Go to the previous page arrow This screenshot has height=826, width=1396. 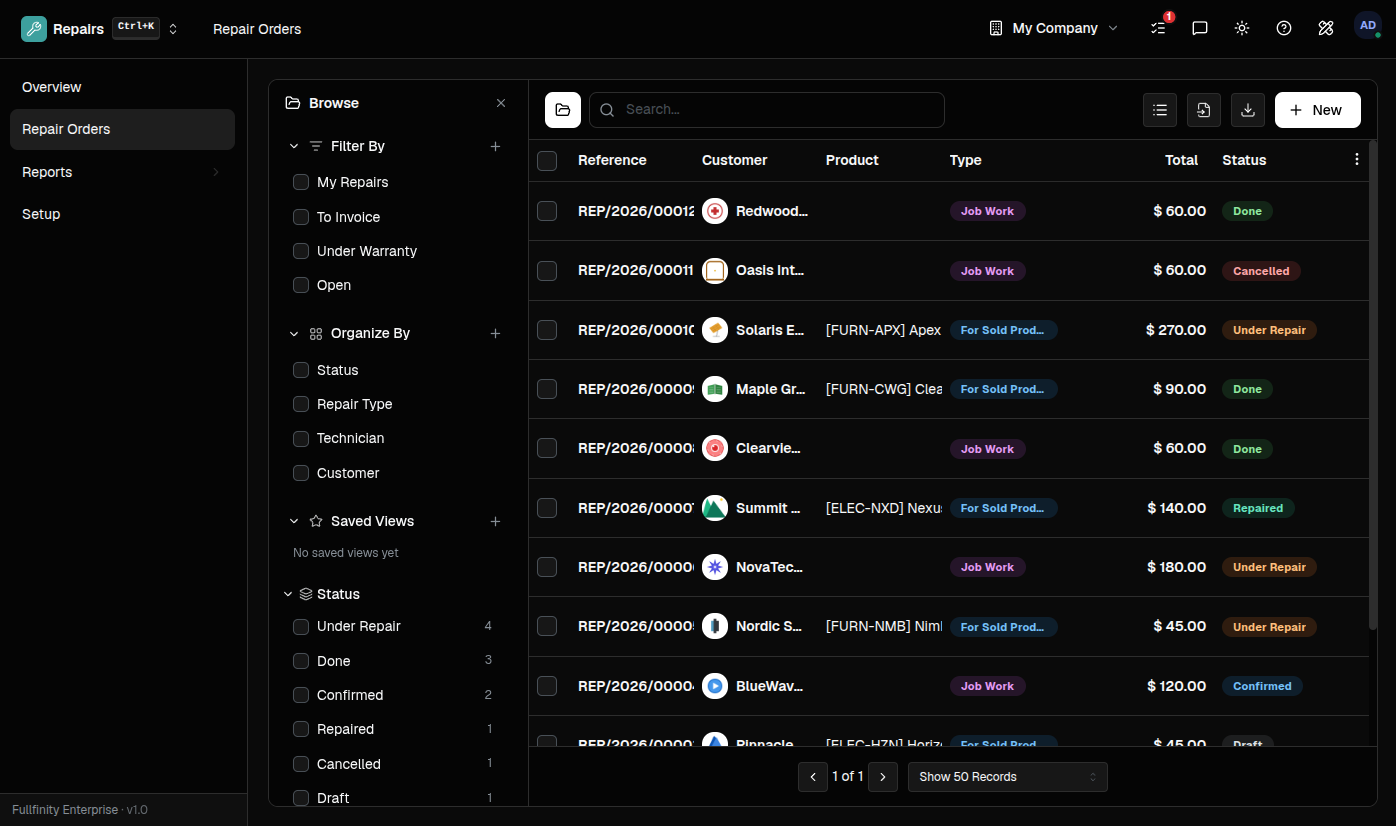pyautogui.click(x=813, y=777)
